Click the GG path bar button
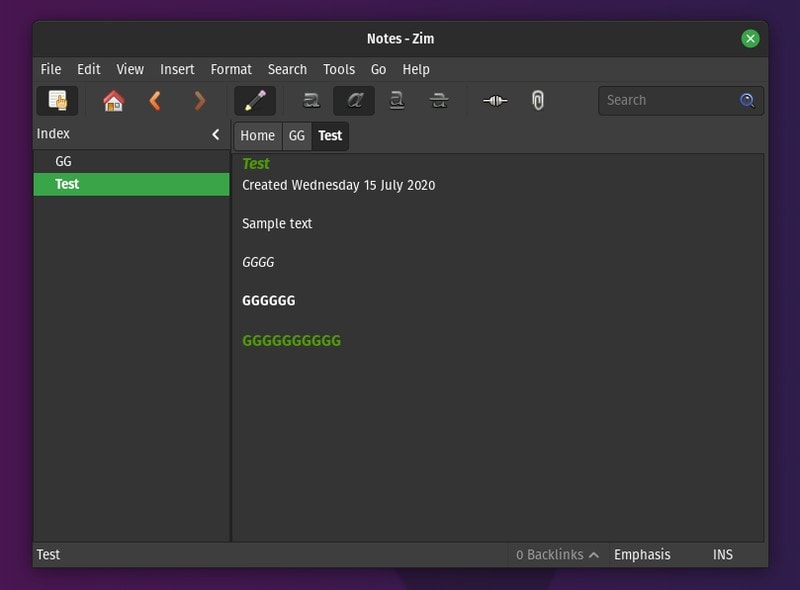Screen dimensions: 800x590 coord(296,136)
